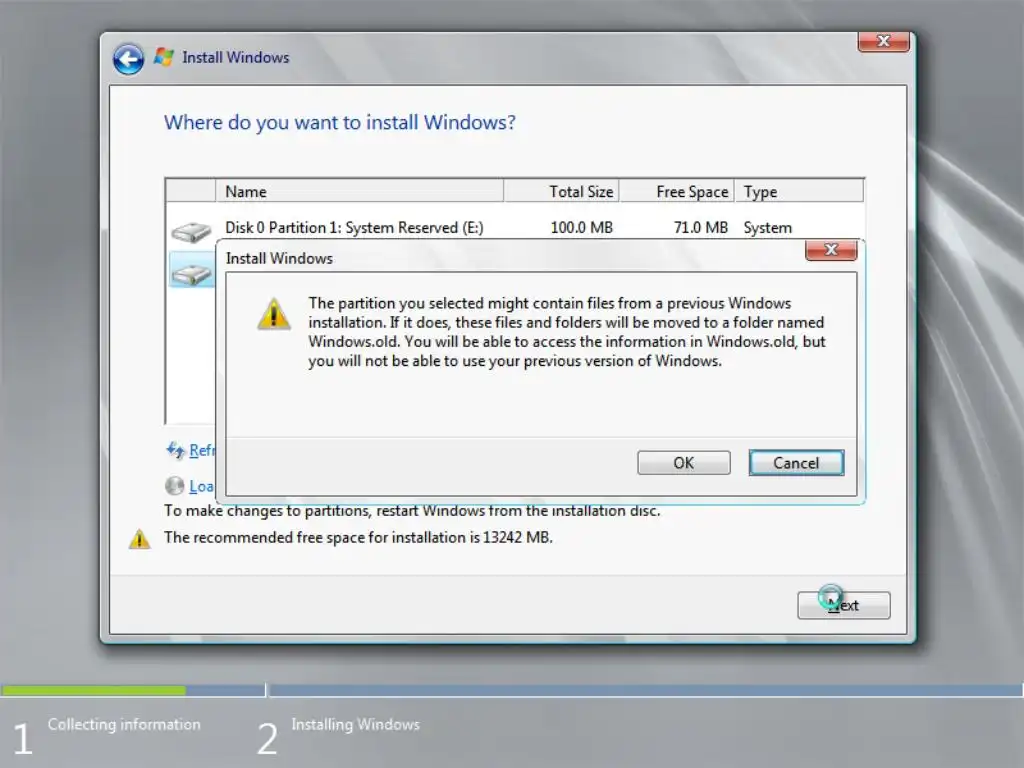Viewport: 1024px width, 768px height.
Task: Click Cancel in the warning dialog
Action: (795, 462)
